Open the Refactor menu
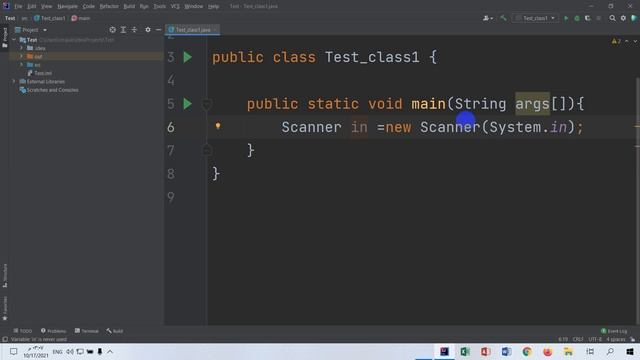 109,7
